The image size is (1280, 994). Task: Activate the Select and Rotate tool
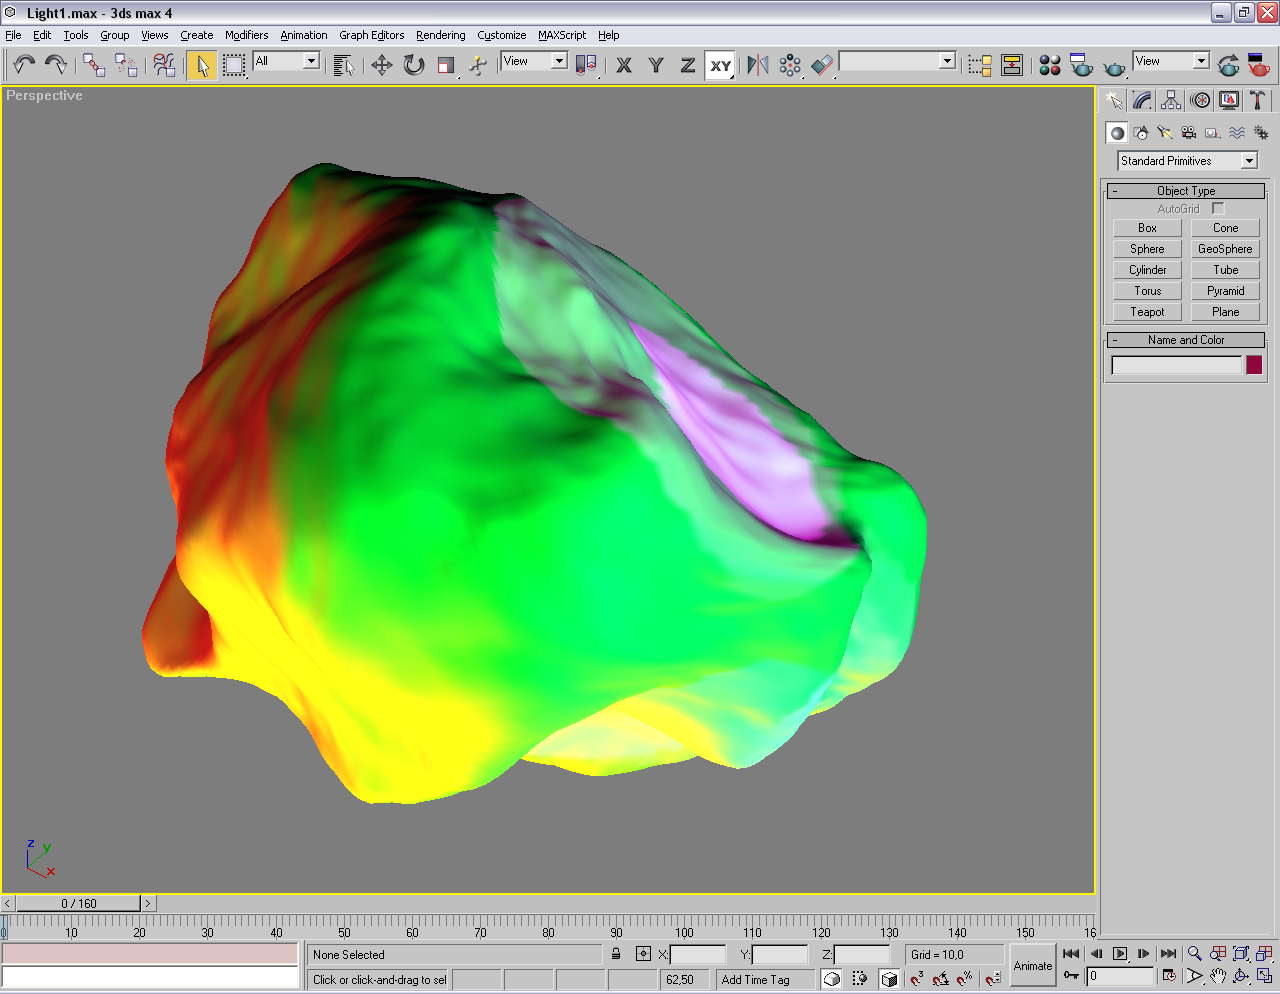click(414, 65)
